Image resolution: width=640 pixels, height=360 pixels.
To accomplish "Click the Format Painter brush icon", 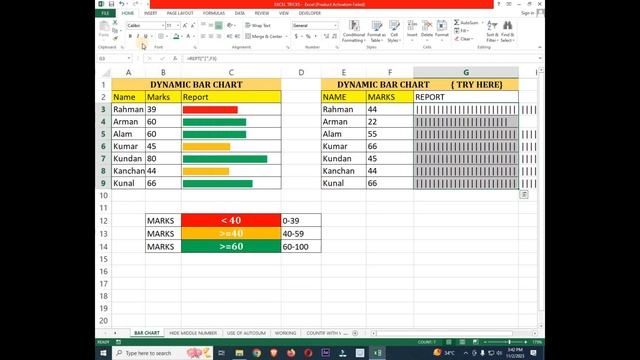I will click(115, 38).
